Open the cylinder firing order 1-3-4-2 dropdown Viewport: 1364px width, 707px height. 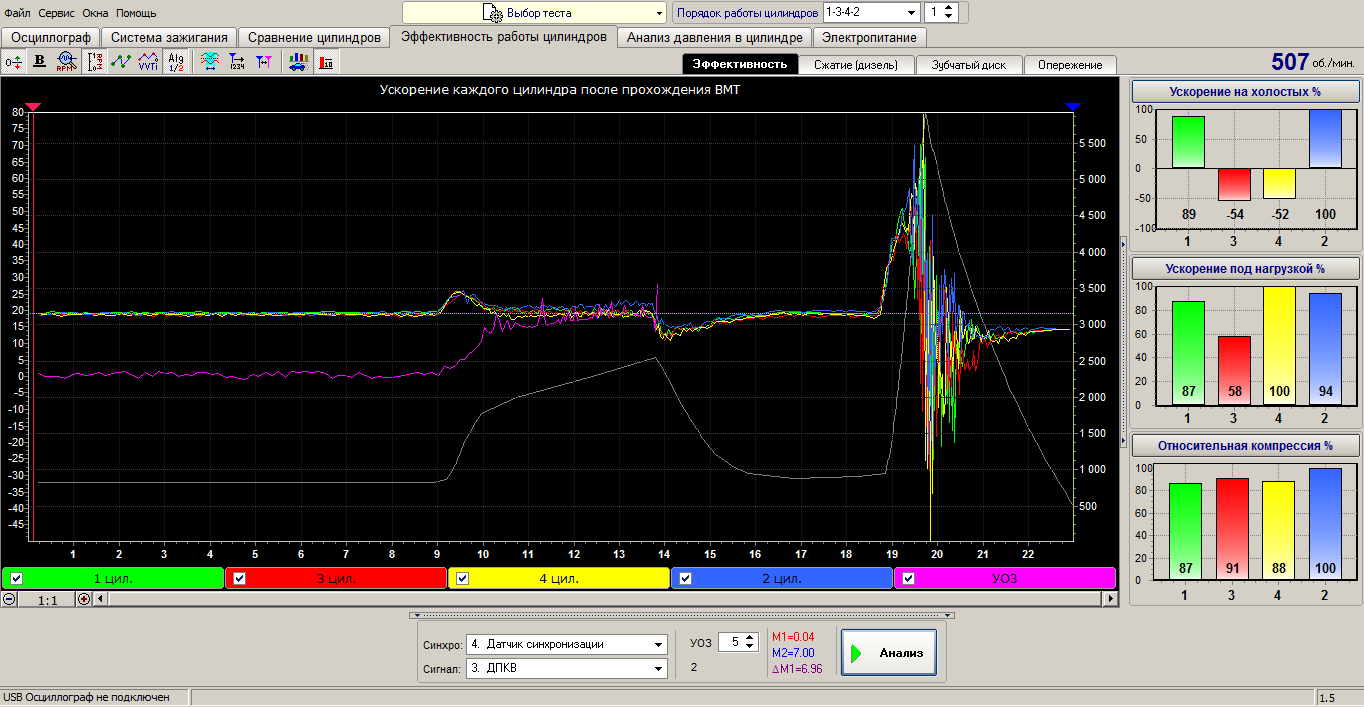click(871, 13)
